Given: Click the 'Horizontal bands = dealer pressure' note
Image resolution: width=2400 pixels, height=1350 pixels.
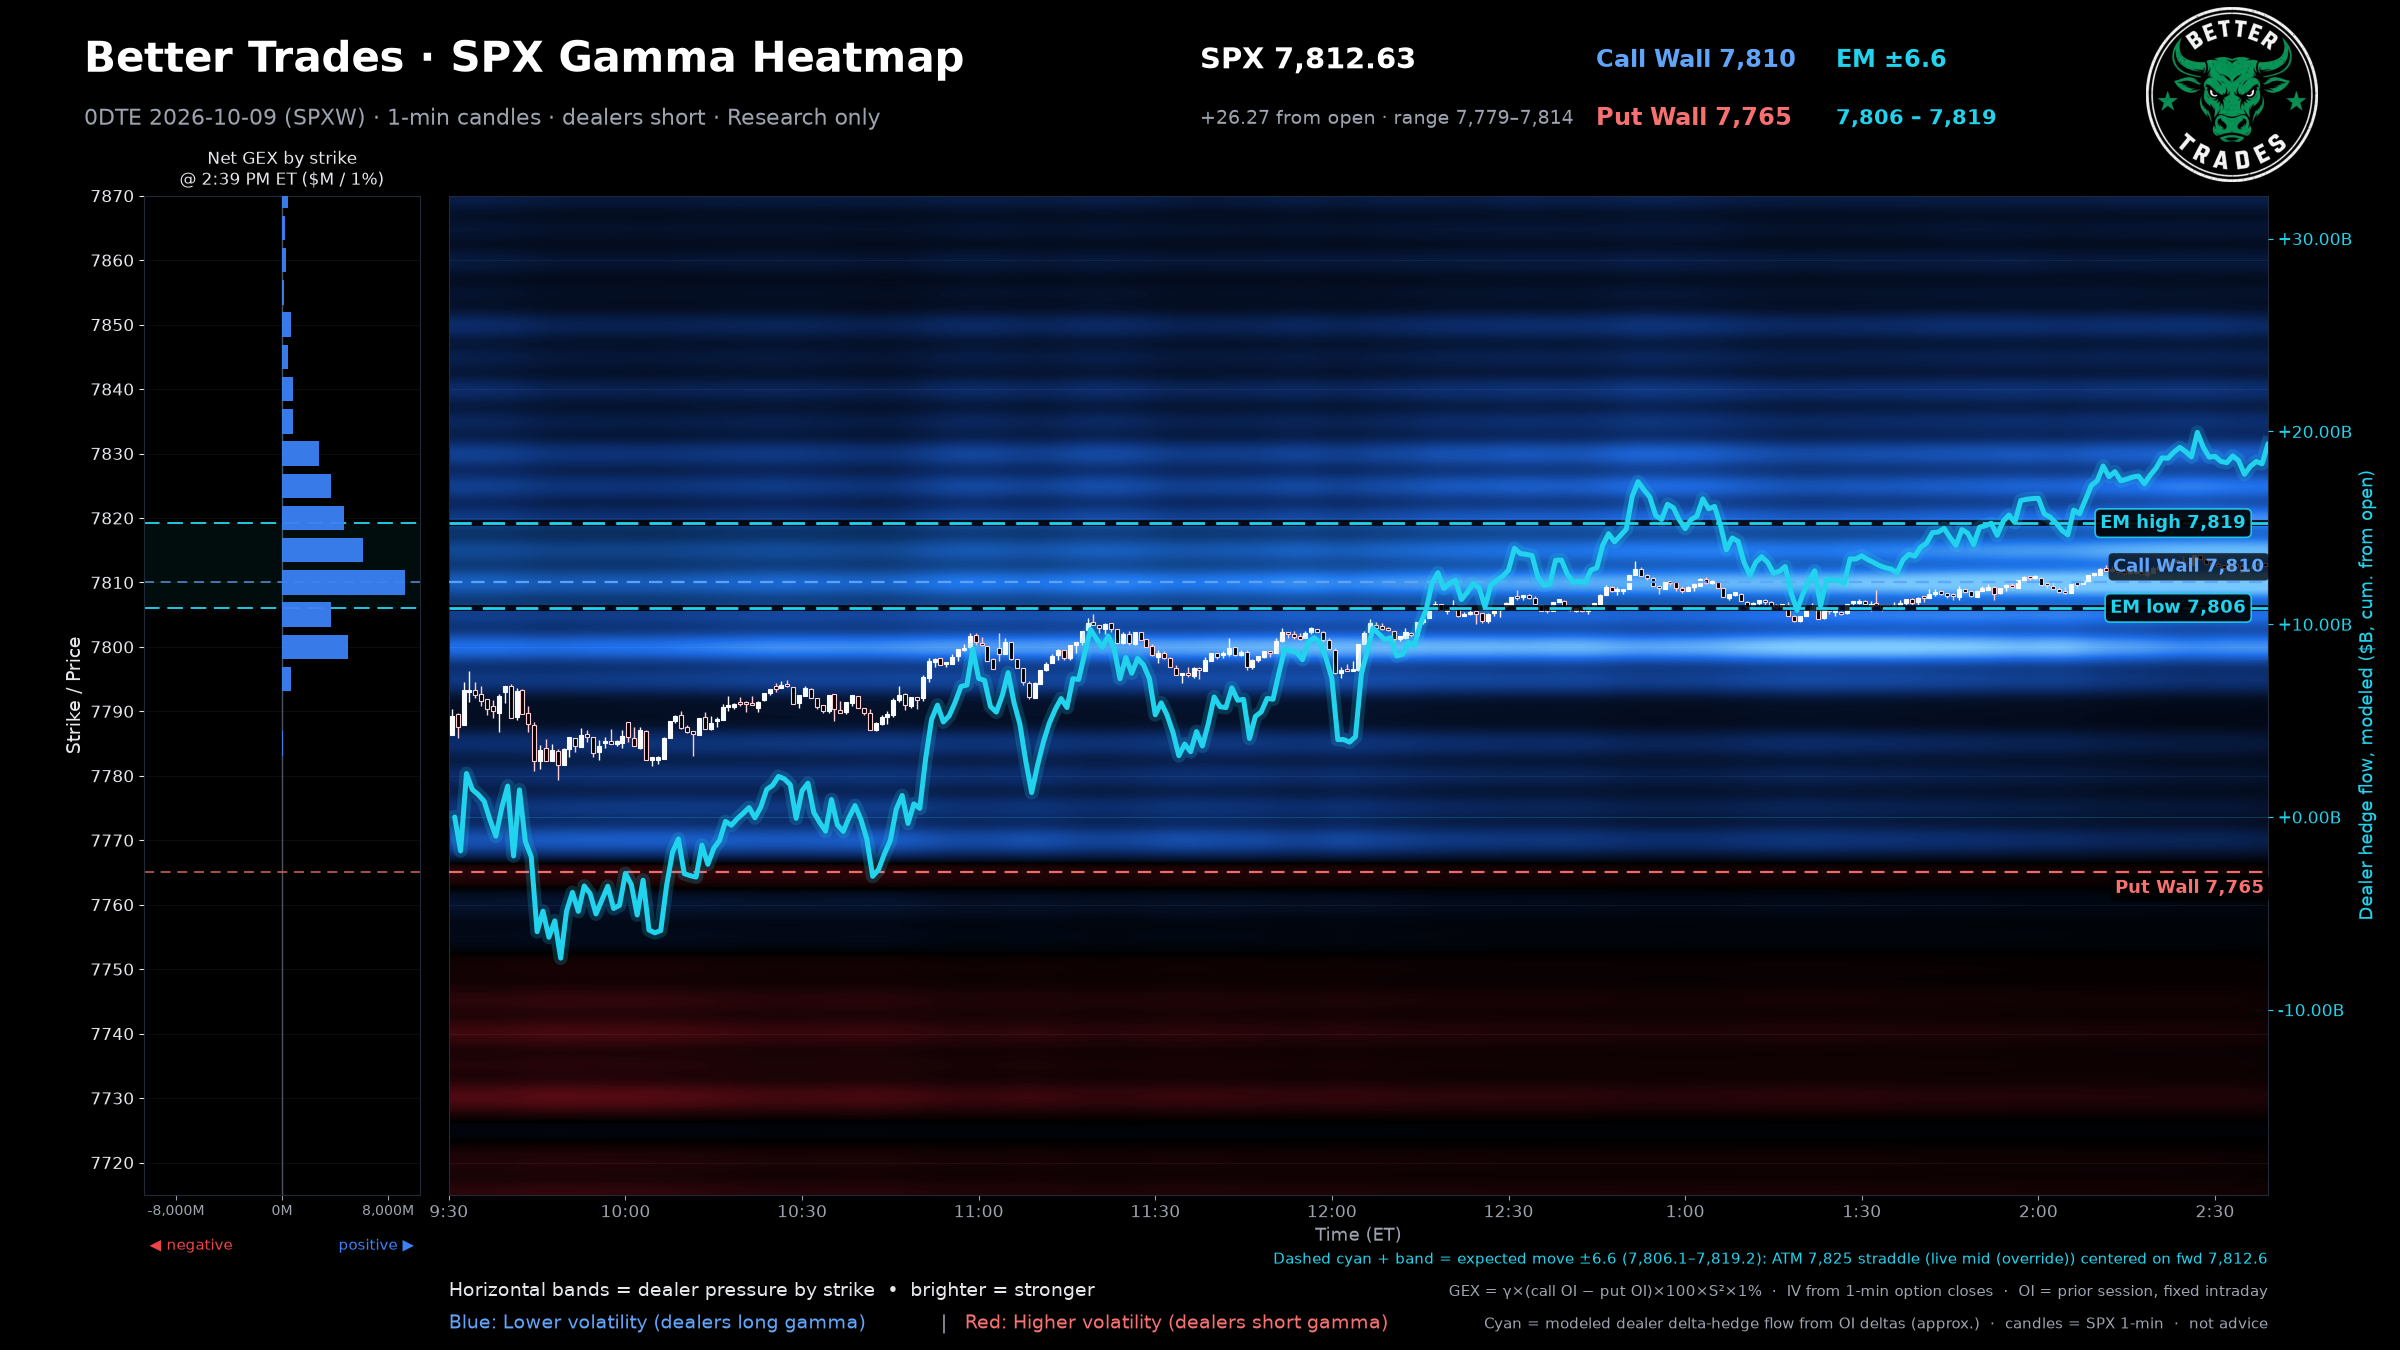Looking at the screenshot, I should 772,1290.
